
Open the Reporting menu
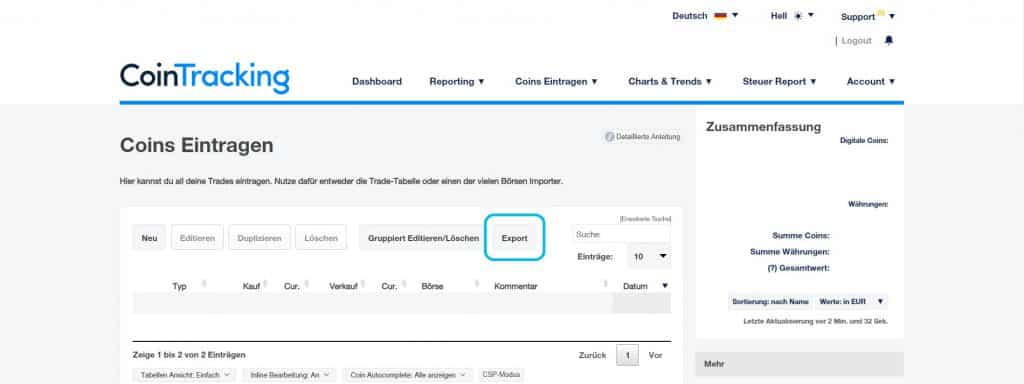(457, 82)
